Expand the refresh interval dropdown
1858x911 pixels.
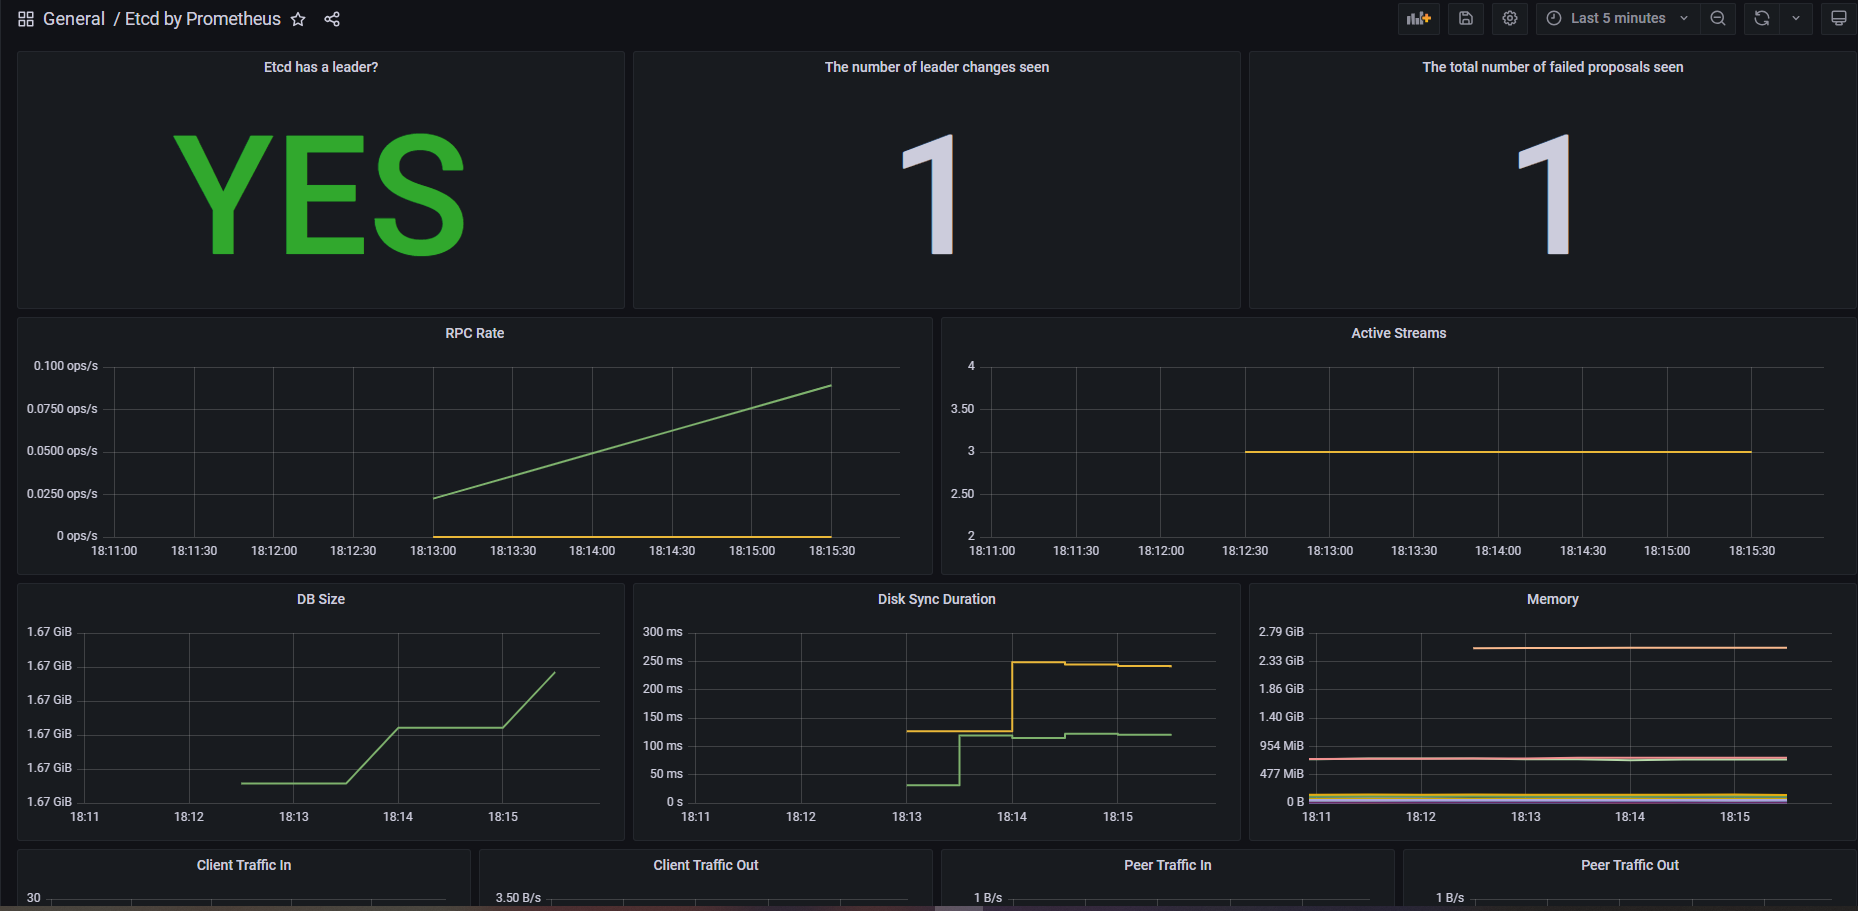(1796, 18)
